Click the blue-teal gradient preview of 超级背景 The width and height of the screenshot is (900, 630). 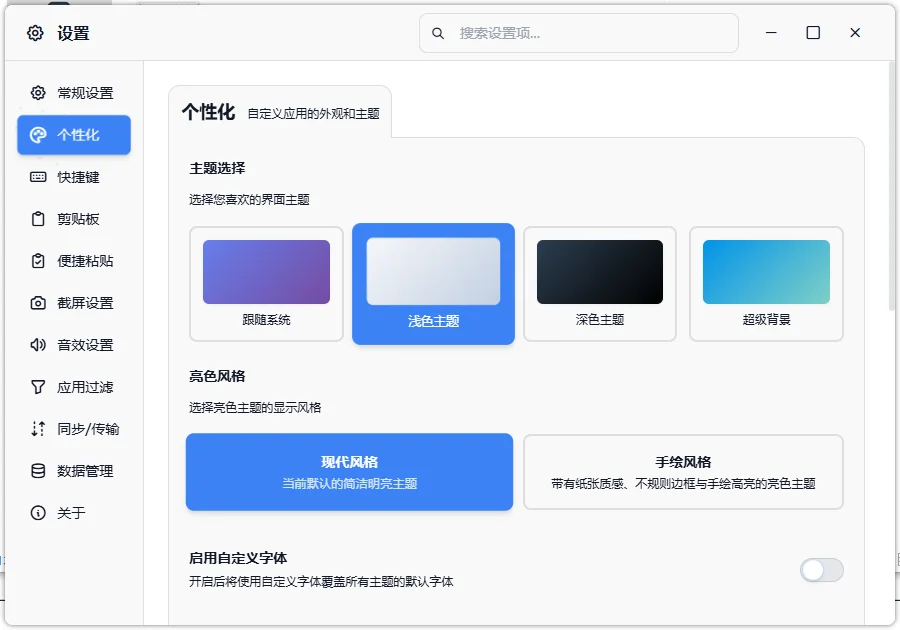point(766,272)
